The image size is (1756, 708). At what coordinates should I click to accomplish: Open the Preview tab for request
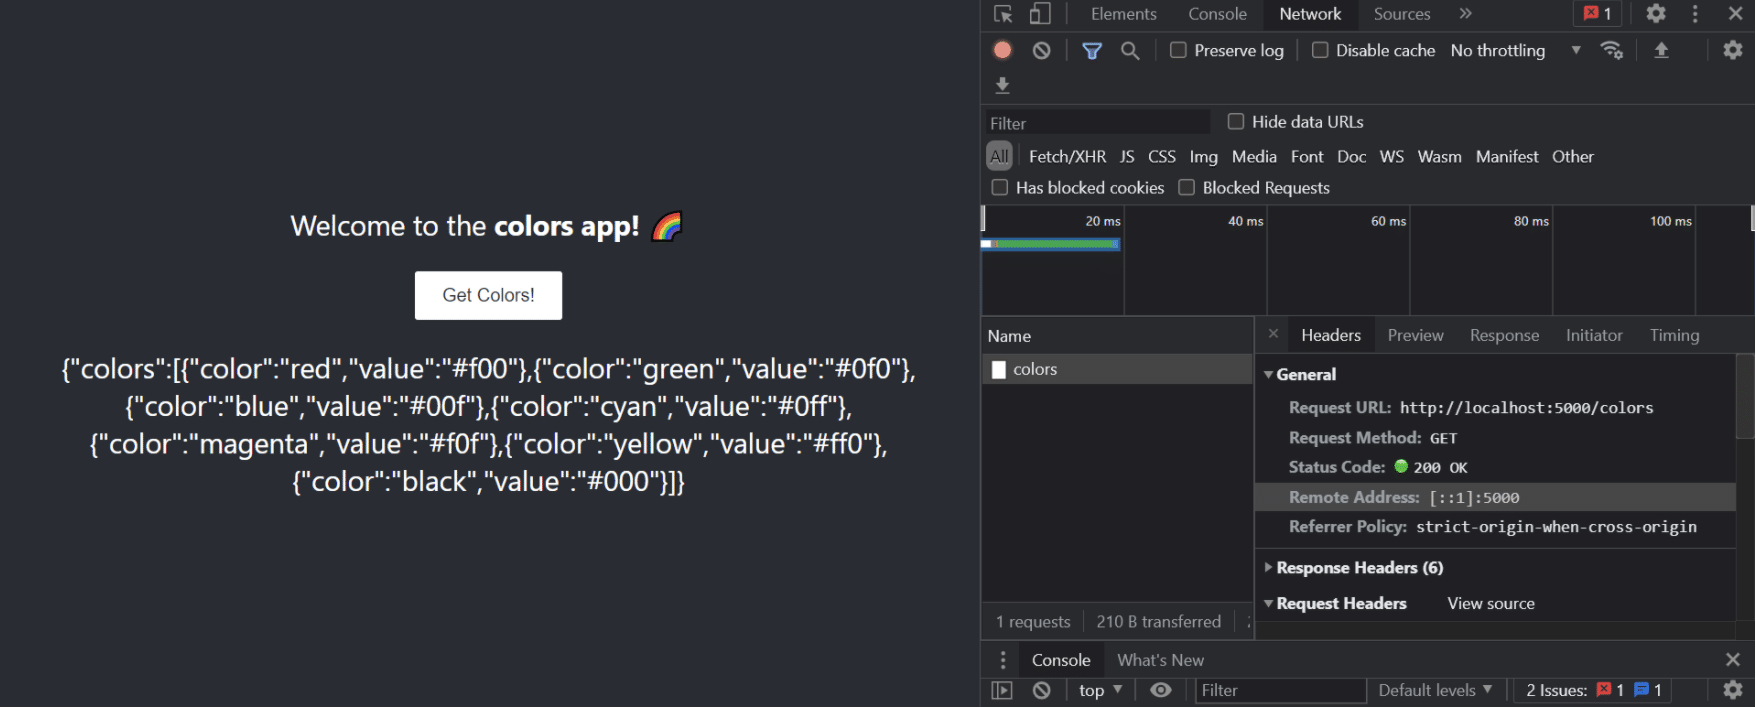click(1415, 335)
